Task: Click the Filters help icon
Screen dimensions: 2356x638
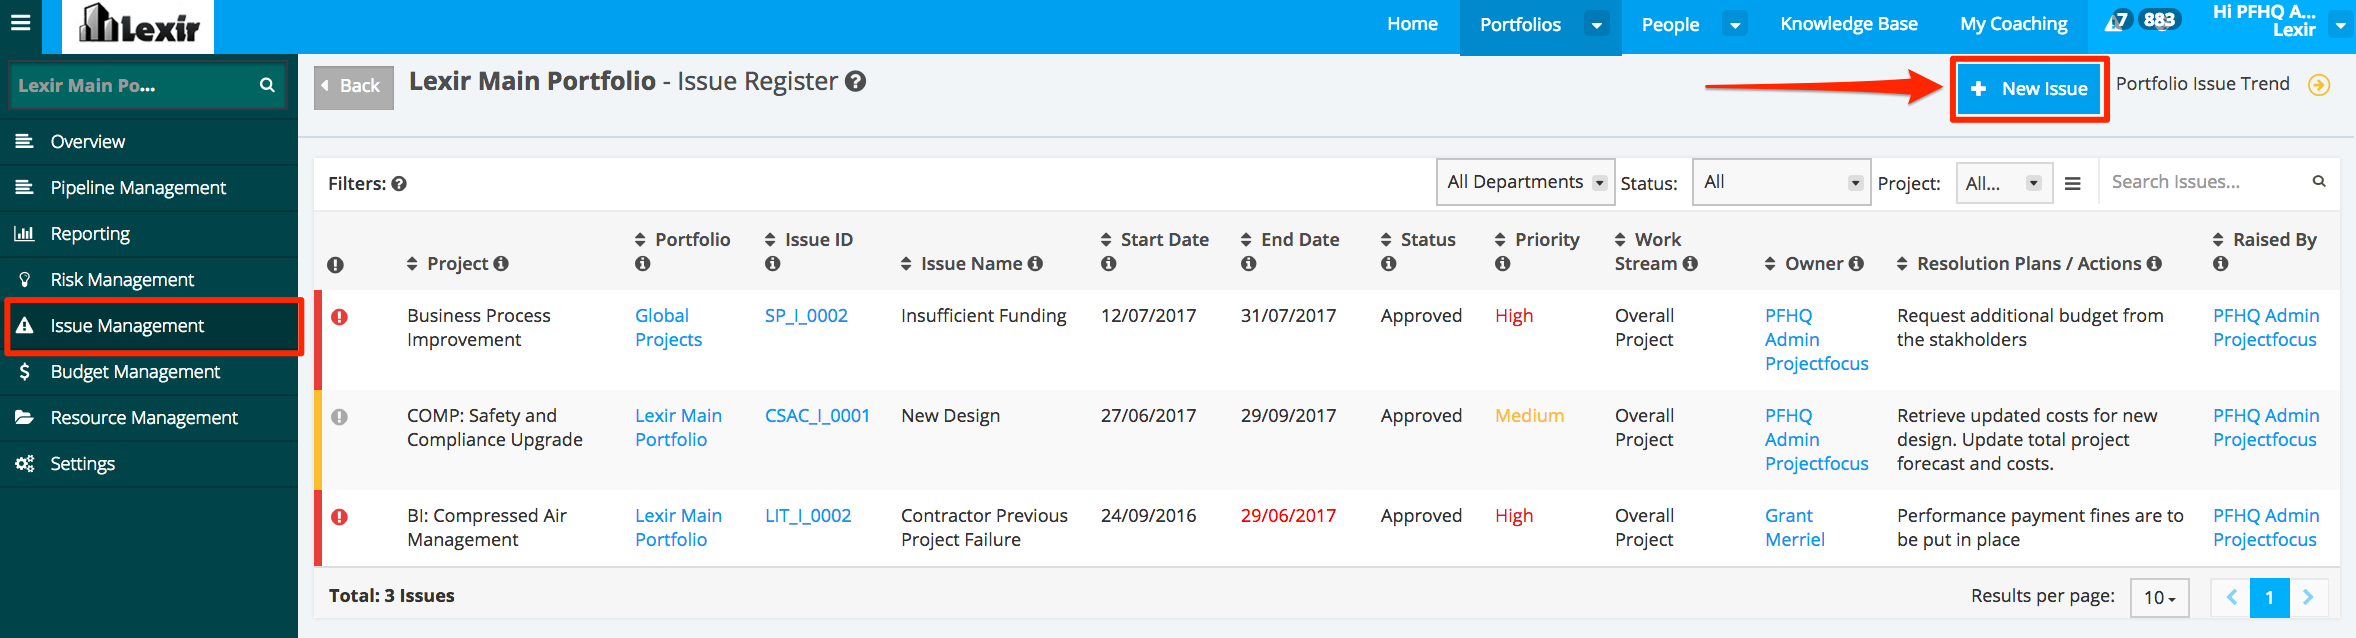Action: tap(399, 184)
